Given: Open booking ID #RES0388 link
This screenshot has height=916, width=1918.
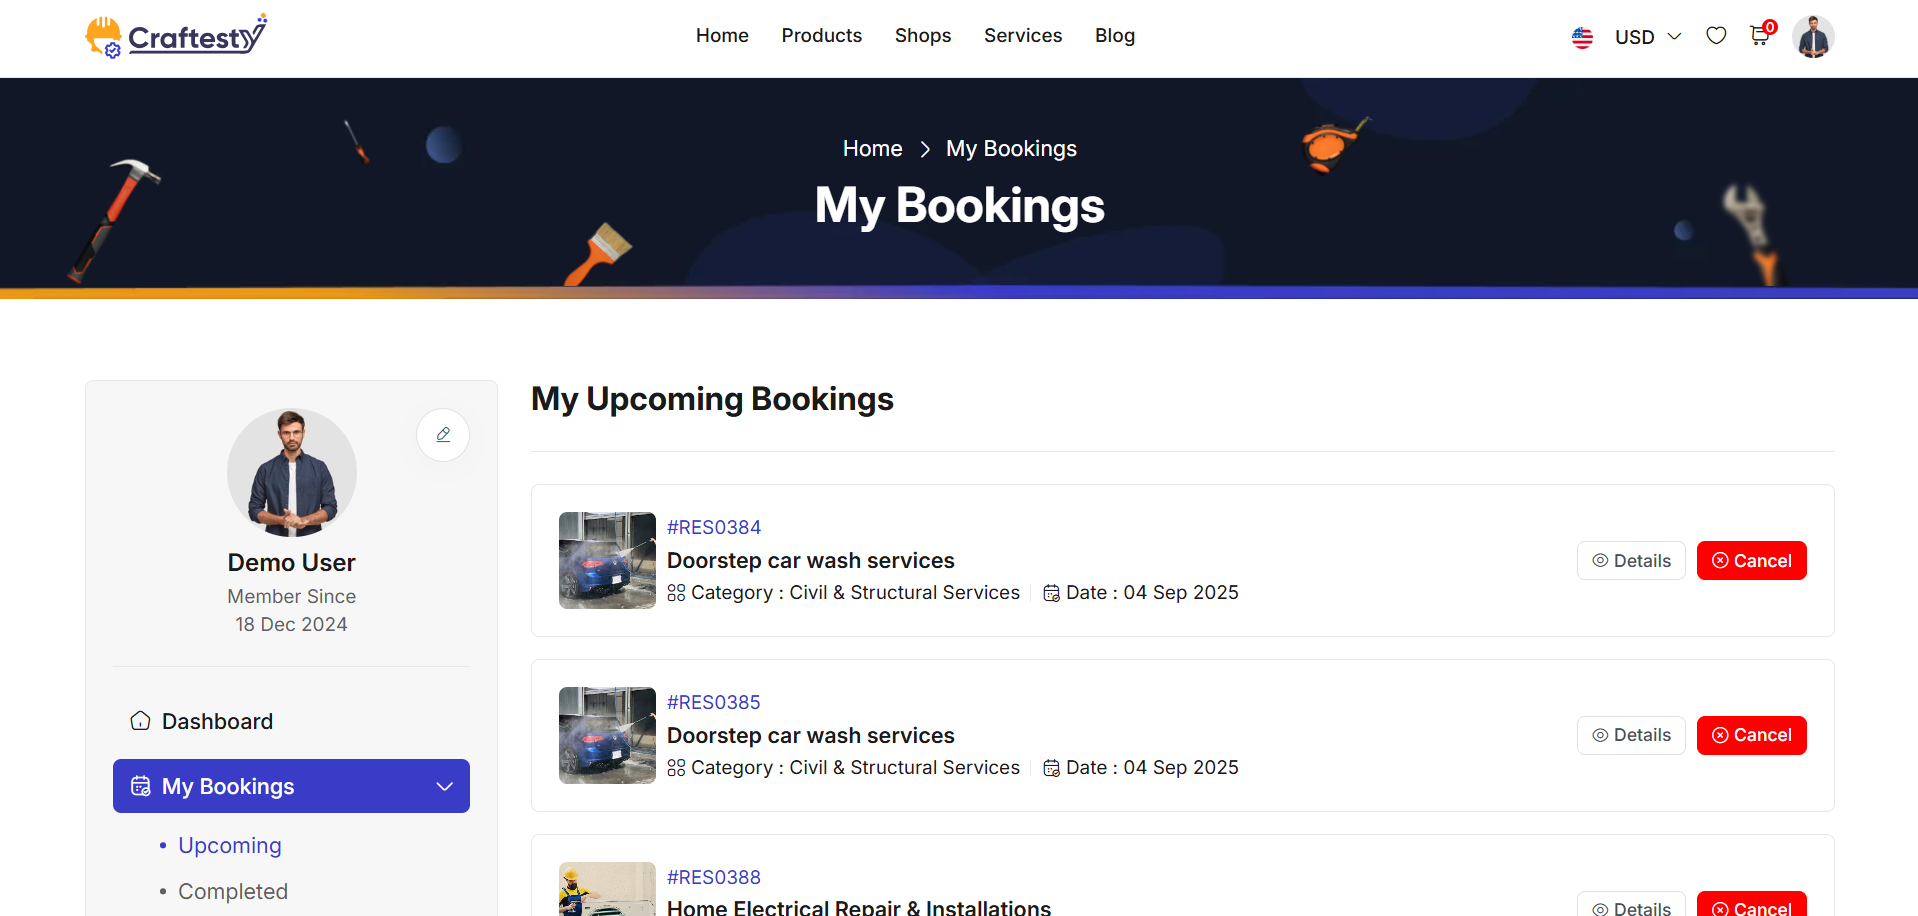Looking at the screenshot, I should click(714, 877).
